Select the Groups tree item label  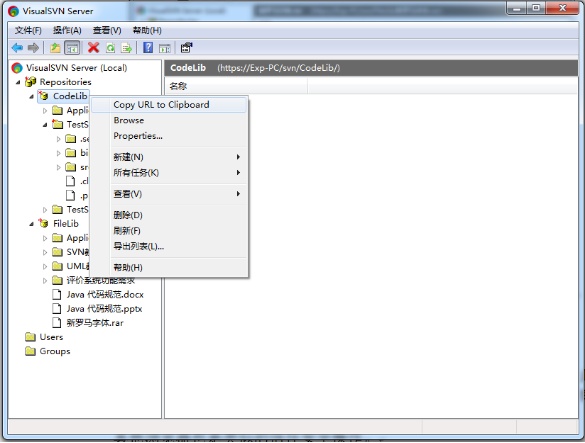55,351
